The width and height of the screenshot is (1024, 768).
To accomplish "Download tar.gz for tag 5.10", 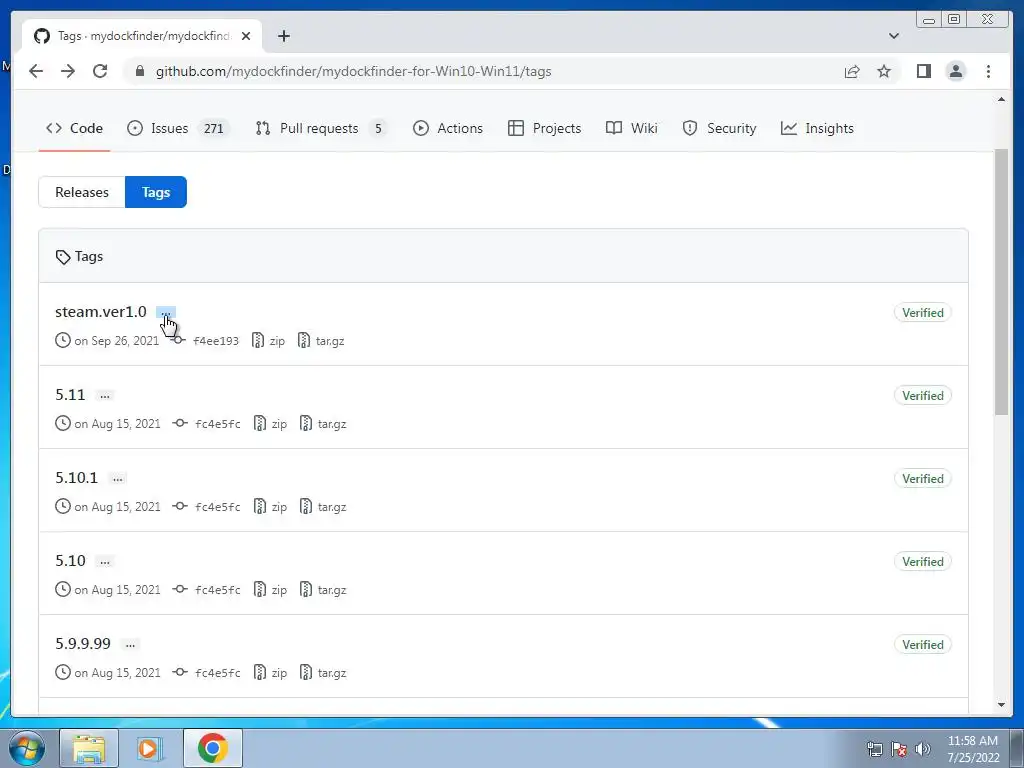I will [x=323, y=590].
